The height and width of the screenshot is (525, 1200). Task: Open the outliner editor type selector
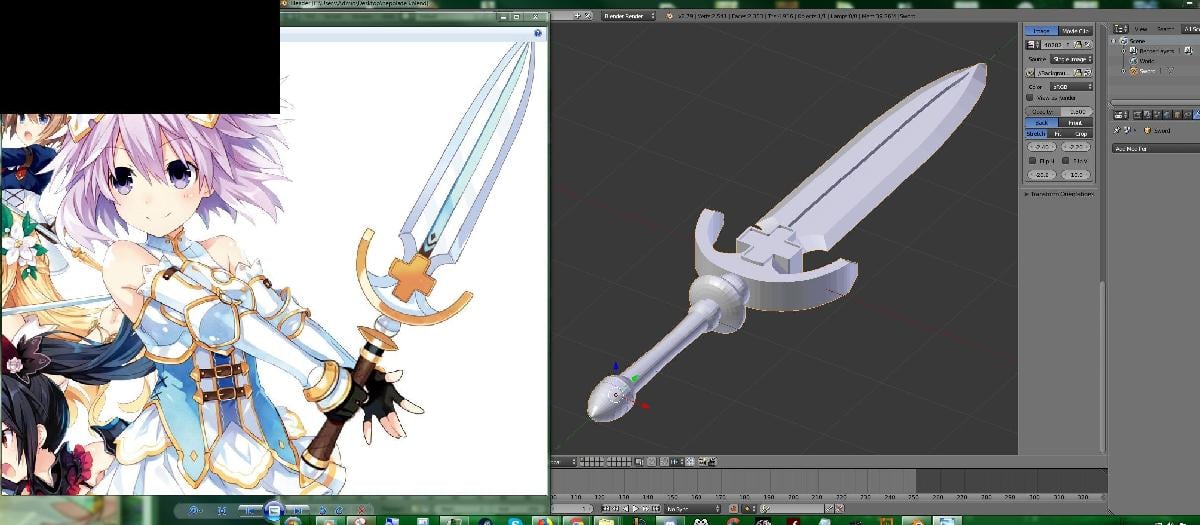pos(1121,29)
